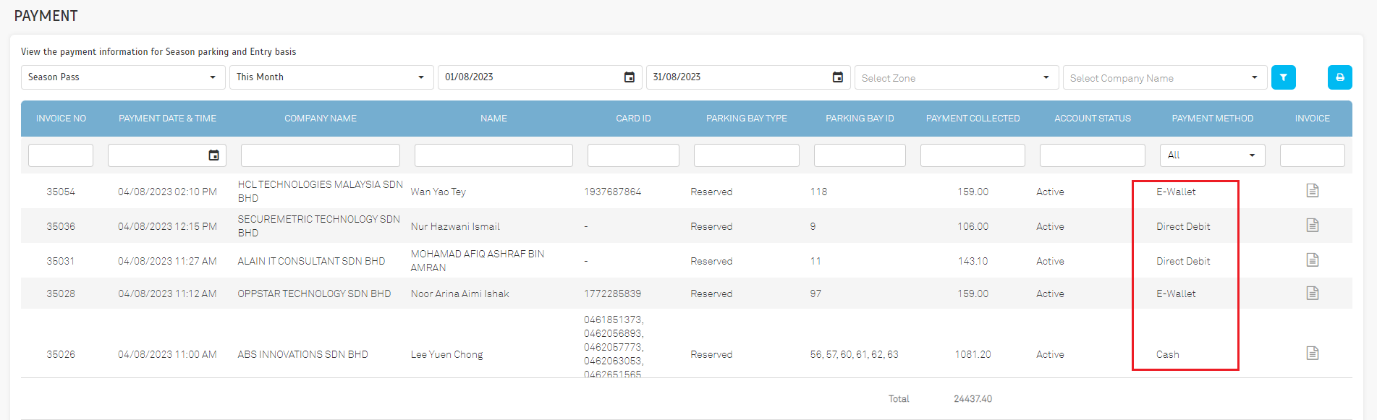The image size is (1377, 420).
Task: Click name Noor Arina Aimi Ishak
Action: [x=461, y=294]
